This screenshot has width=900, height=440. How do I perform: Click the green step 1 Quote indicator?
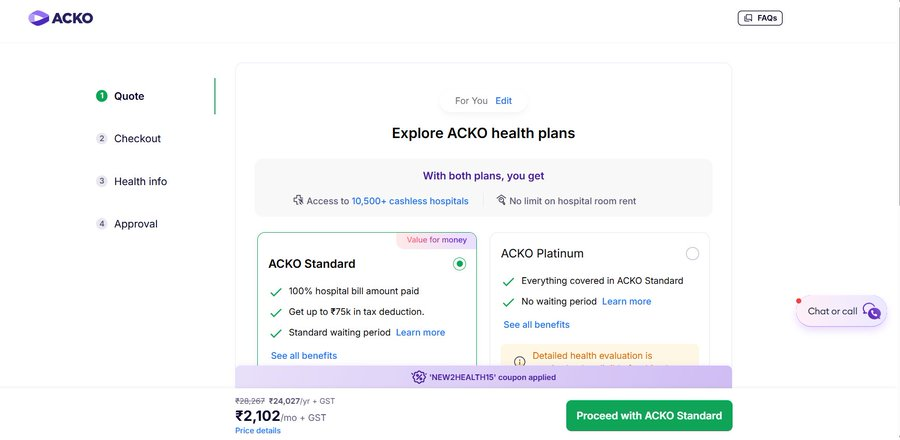[102, 96]
